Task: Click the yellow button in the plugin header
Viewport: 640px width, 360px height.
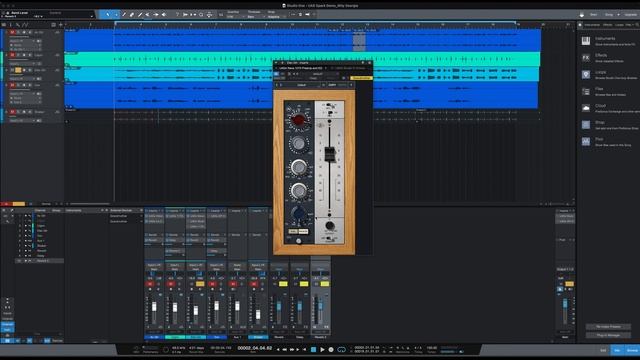Action: pyautogui.click(x=361, y=78)
